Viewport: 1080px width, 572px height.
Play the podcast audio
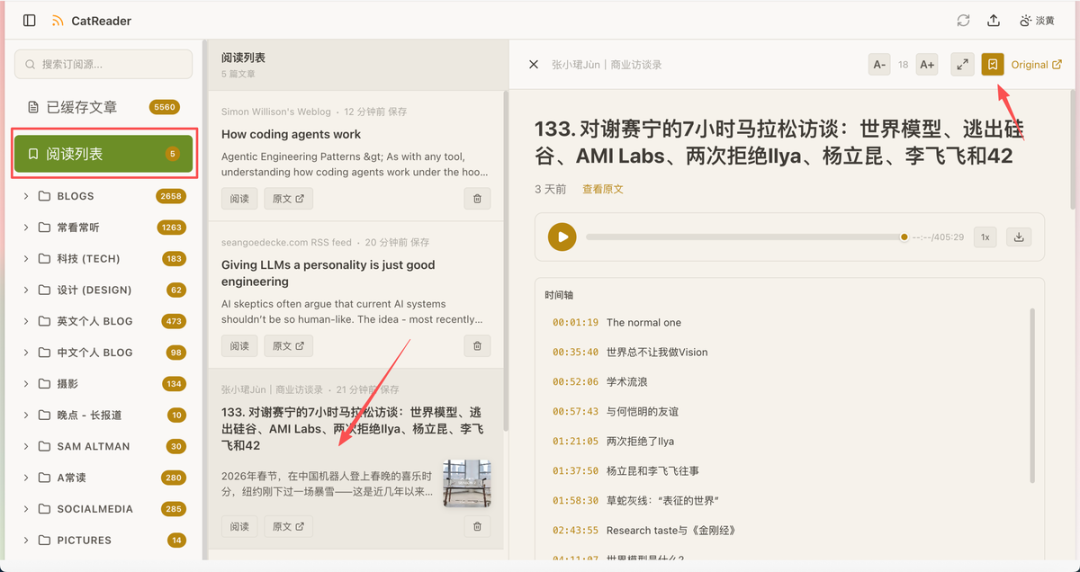click(x=562, y=237)
